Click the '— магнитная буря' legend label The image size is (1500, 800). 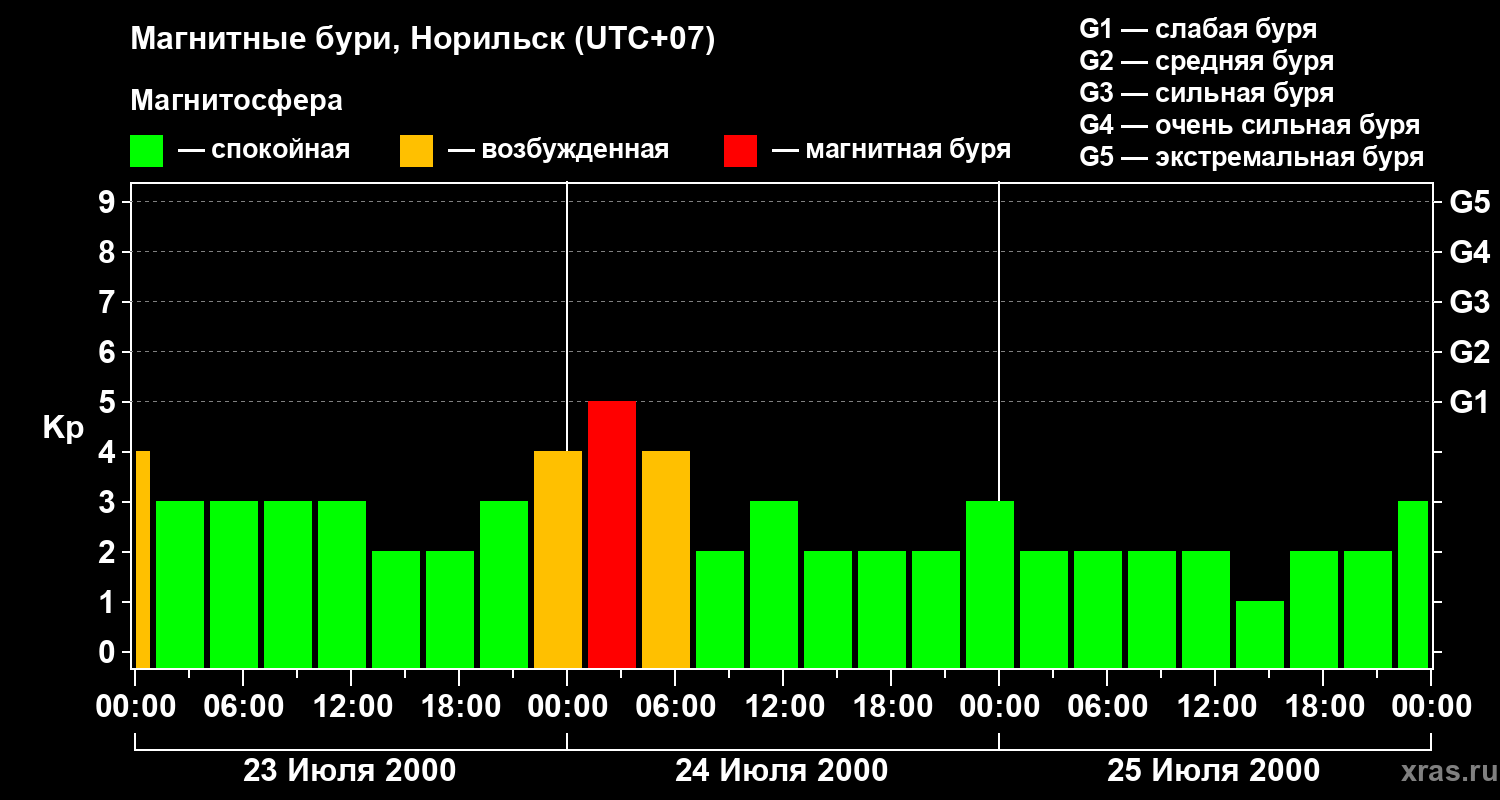[x=891, y=150]
